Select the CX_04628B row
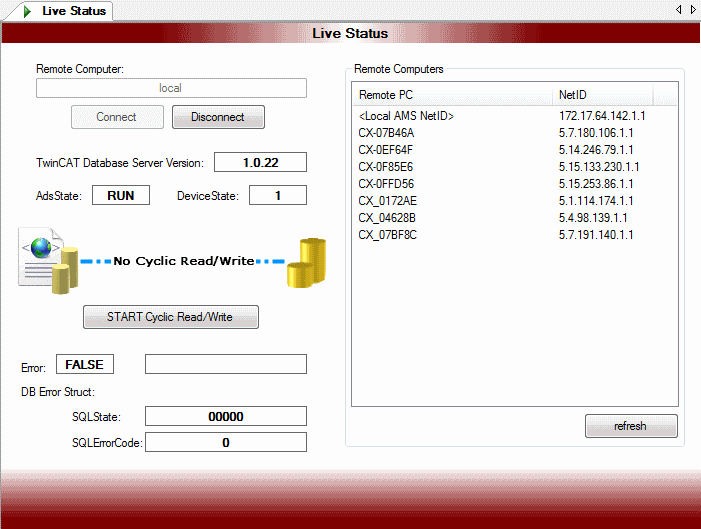The image size is (701, 529). coord(515,218)
